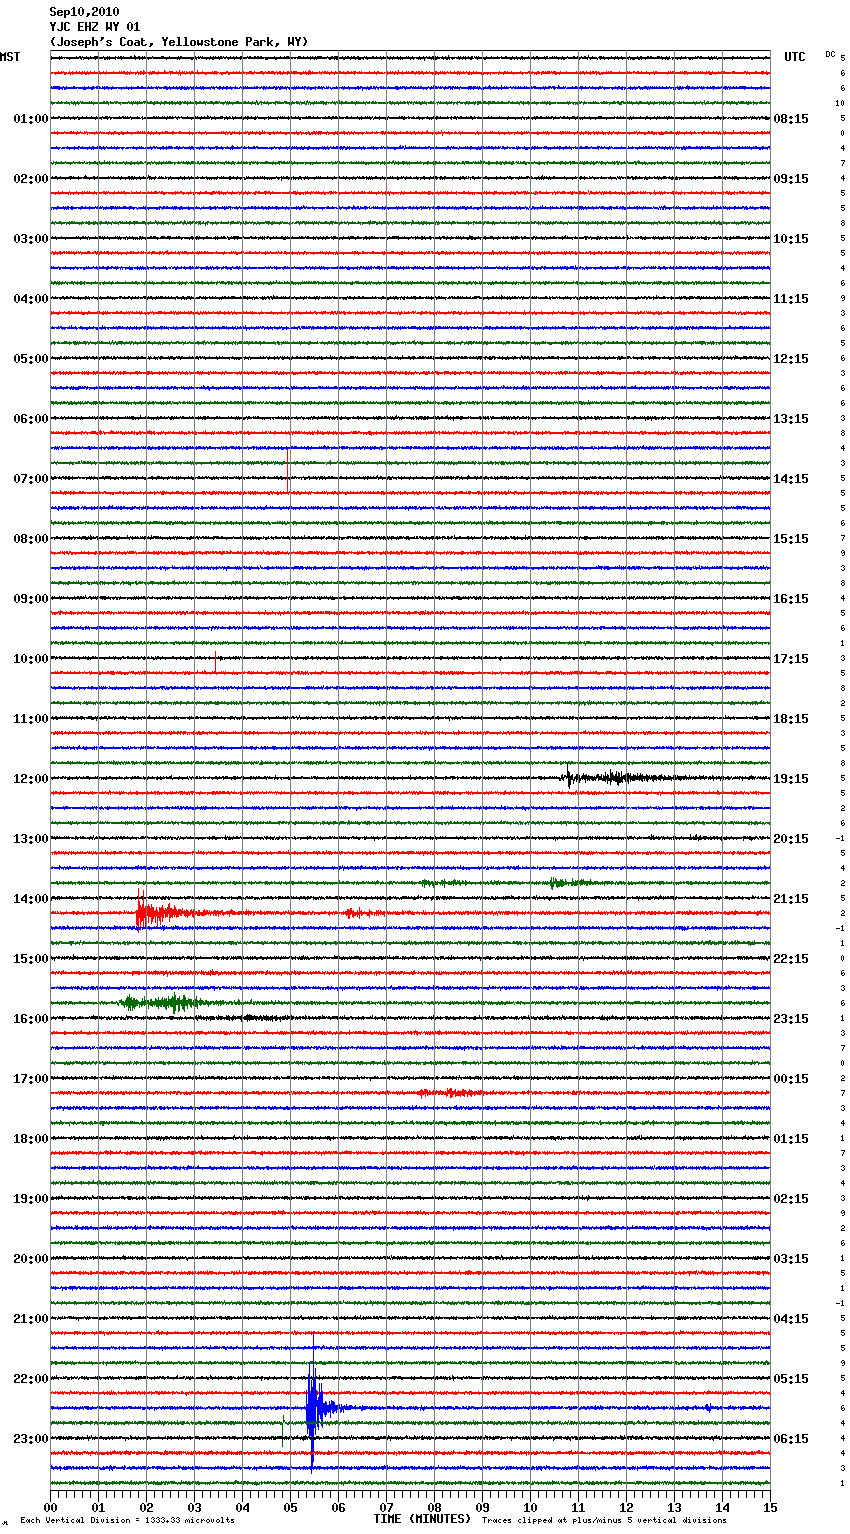The height and width of the screenshot is (1534, 850).
Task: Select the 12:00 MST time label
Action: click(x=31, y=779)
